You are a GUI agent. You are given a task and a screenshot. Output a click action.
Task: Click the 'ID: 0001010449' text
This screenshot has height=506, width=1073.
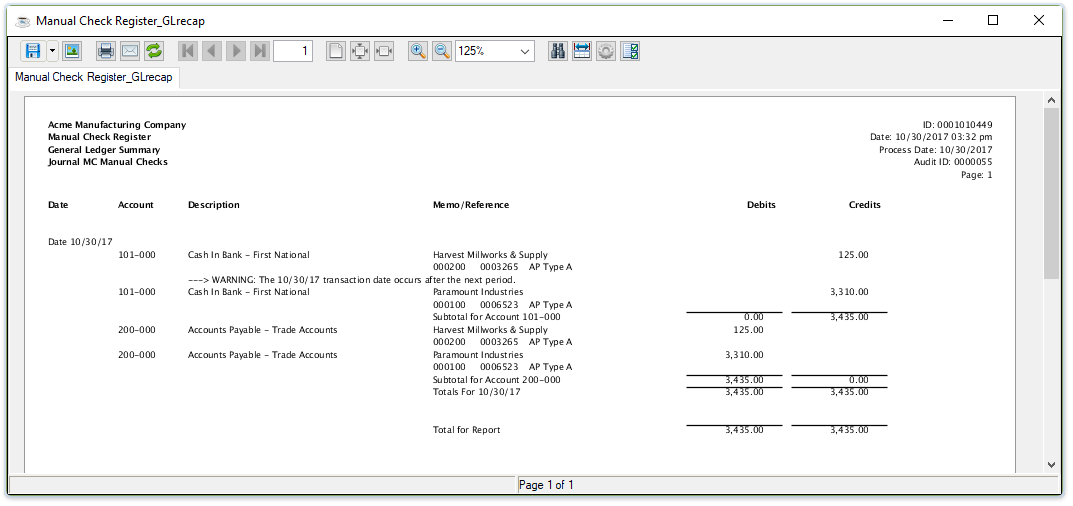pyautogui.click(x=957, y=125)
